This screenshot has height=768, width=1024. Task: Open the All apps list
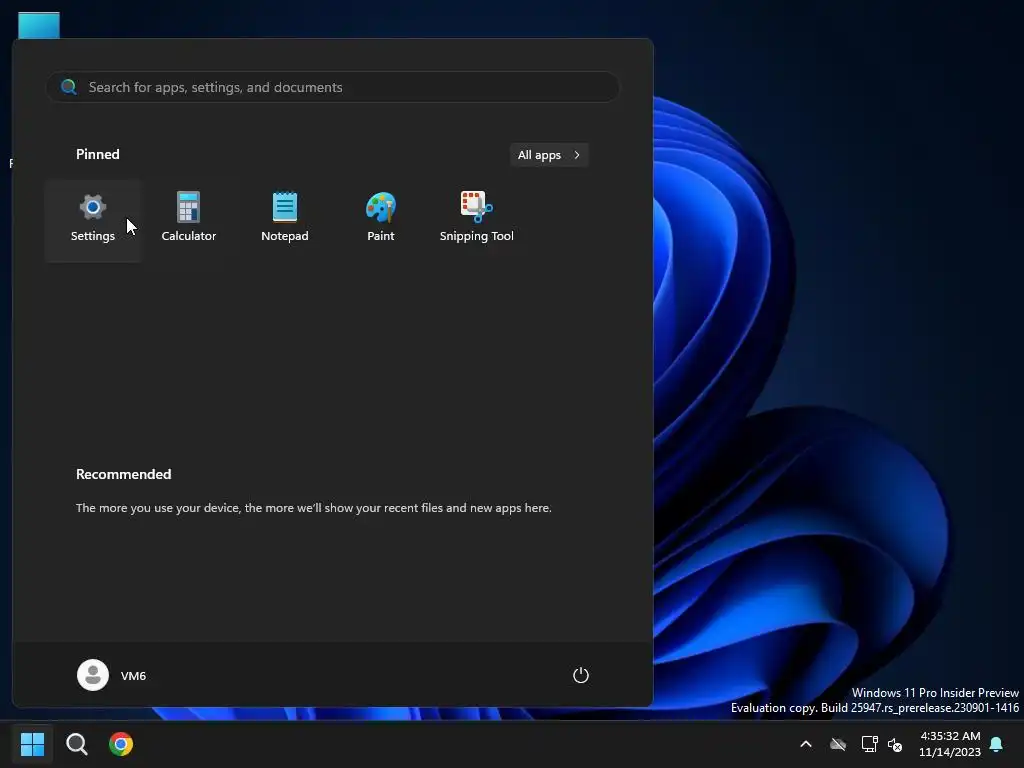point(549,155)
